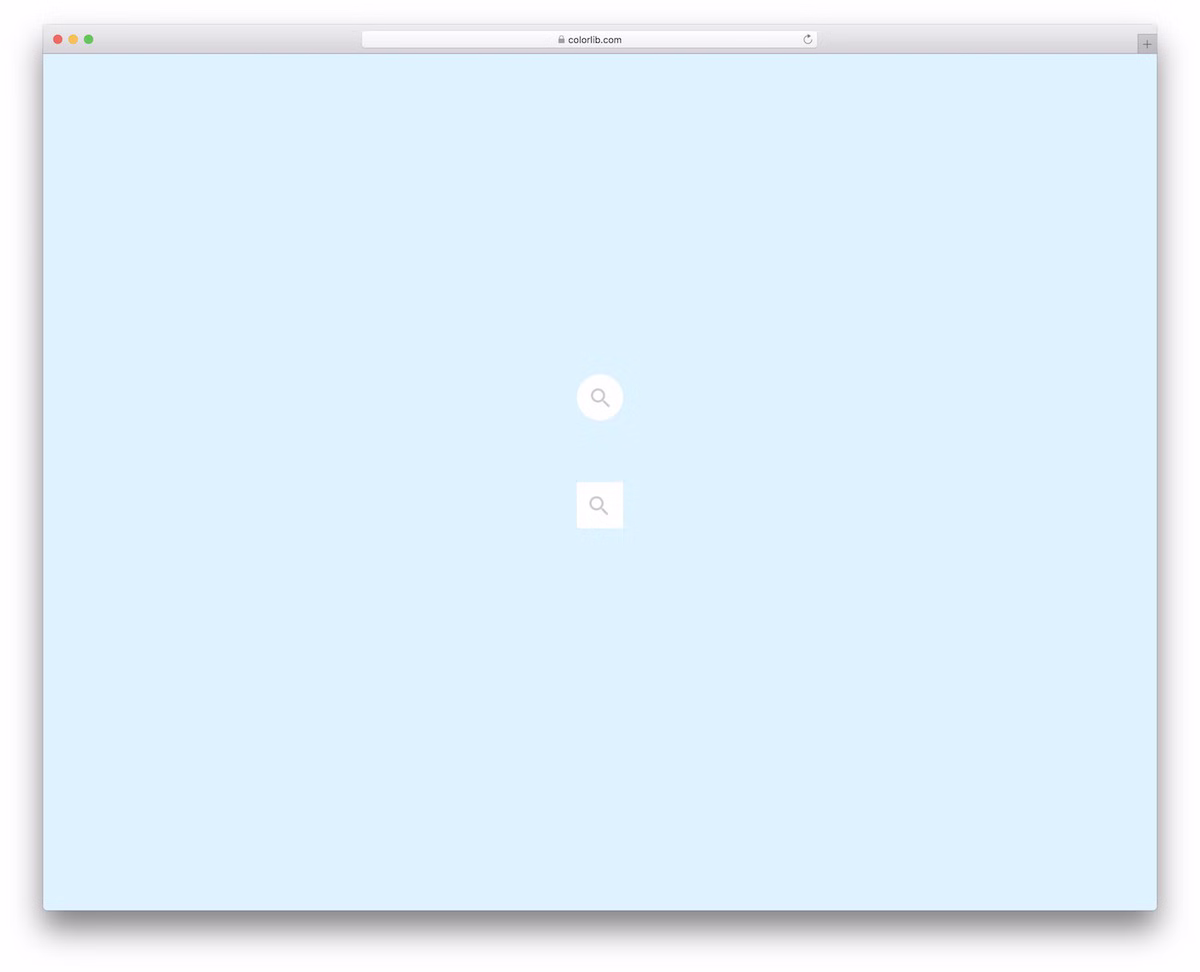Click the blank blue area below the square search button

pos(600,700)
